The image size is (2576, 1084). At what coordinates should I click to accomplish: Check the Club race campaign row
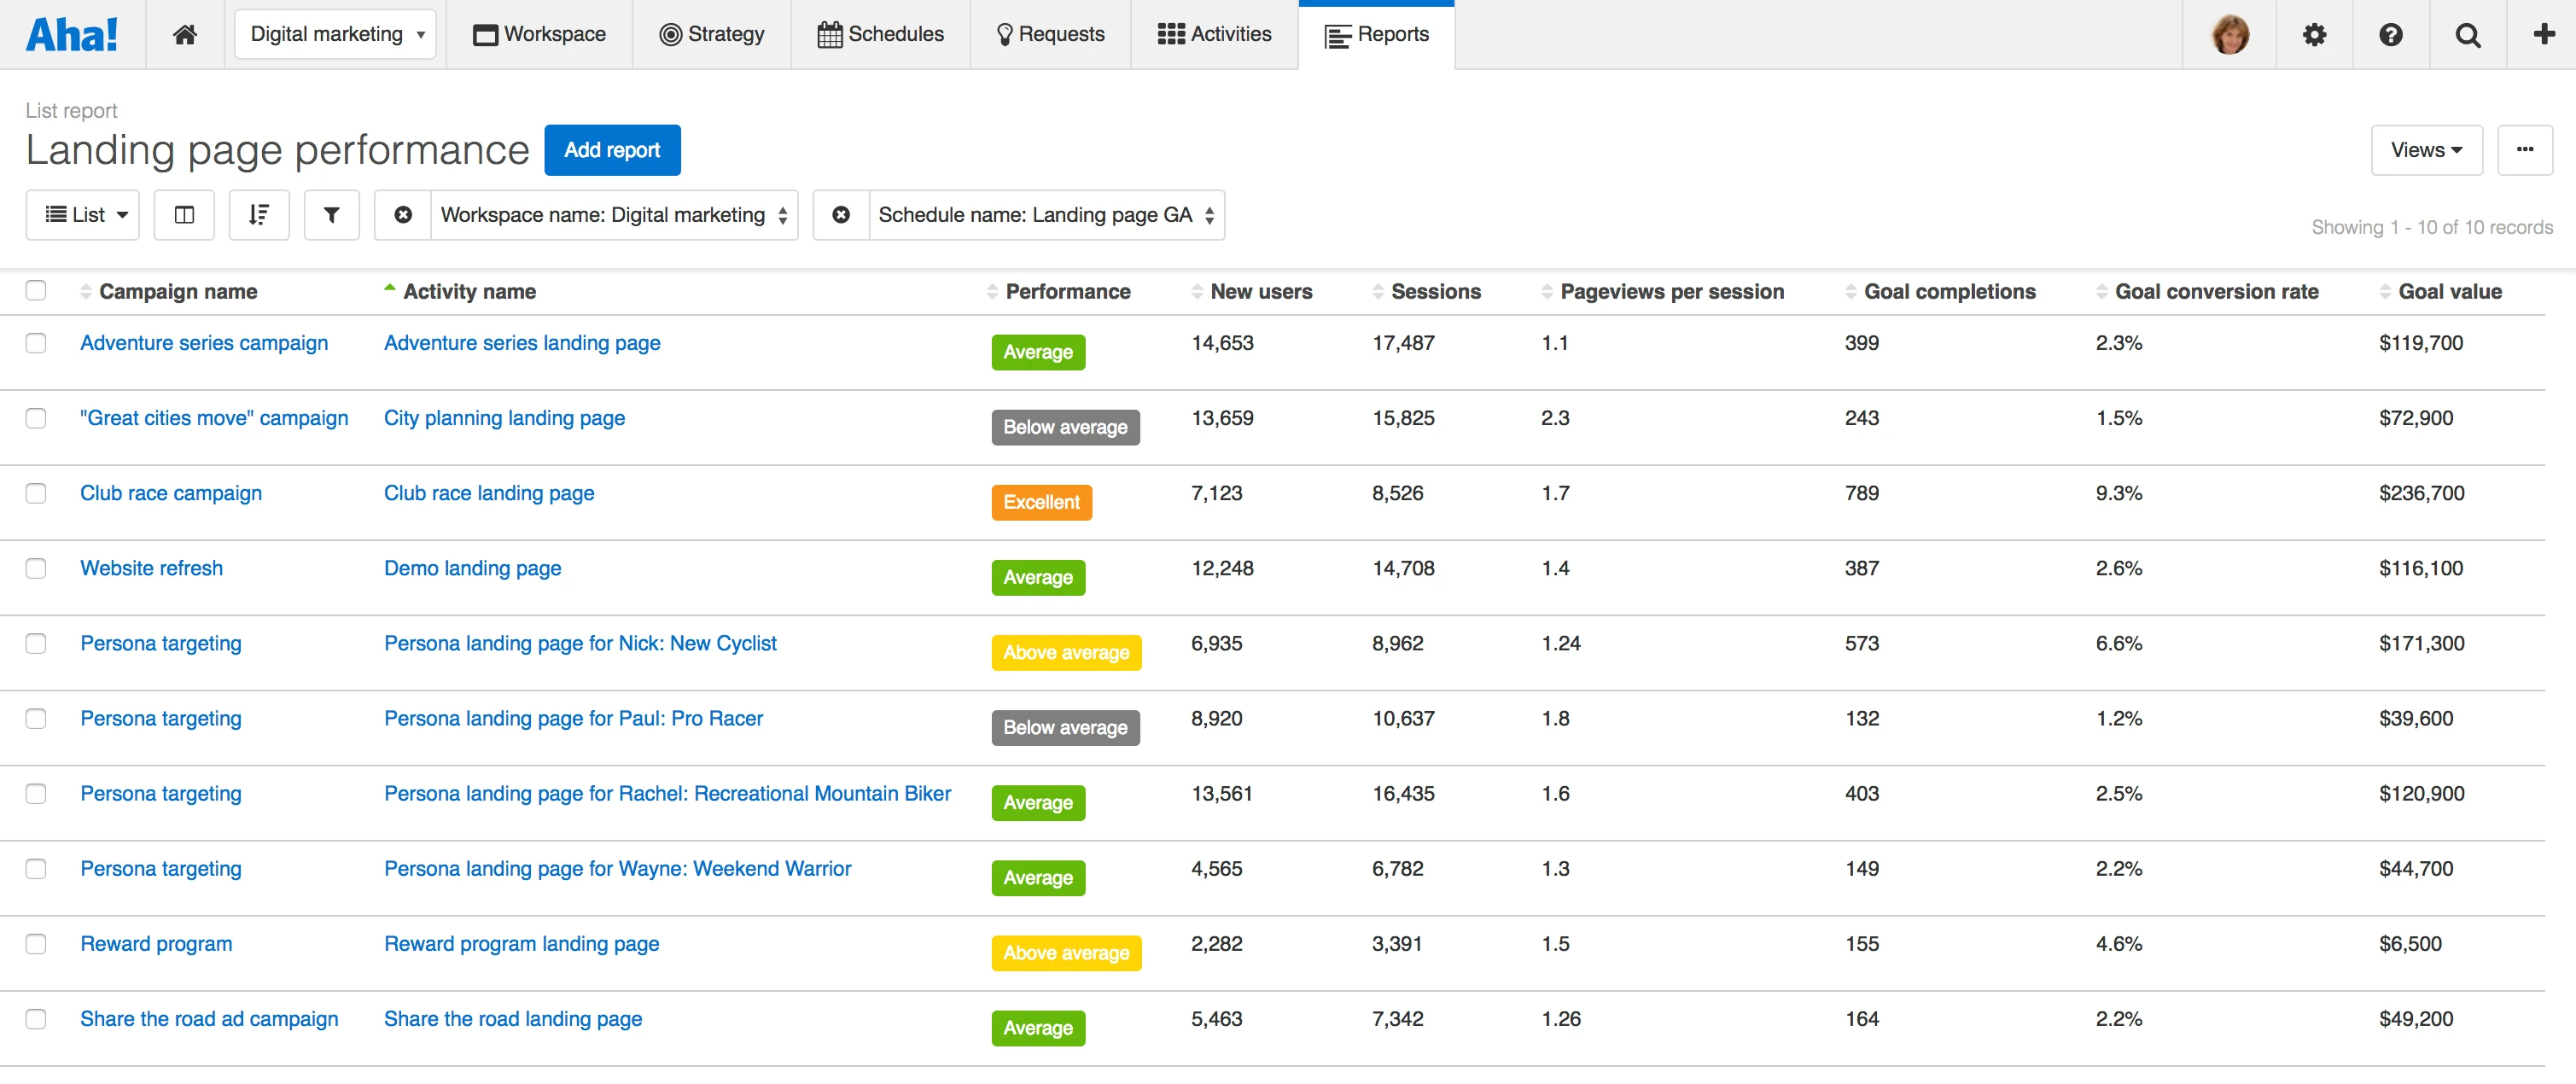click(36, 494)
